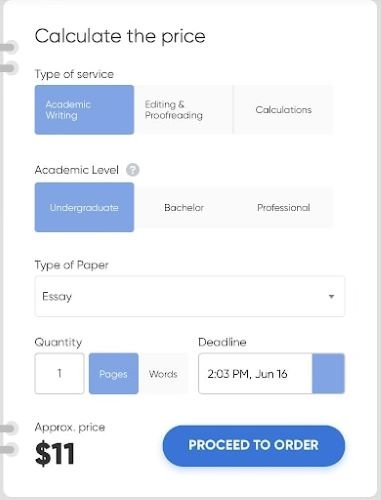Image resolution: width=381 pixels, height=500 pixels.
Task: Choose the Editing & Proofreading service
Action: pyautogui.click(x=183, y=110)
